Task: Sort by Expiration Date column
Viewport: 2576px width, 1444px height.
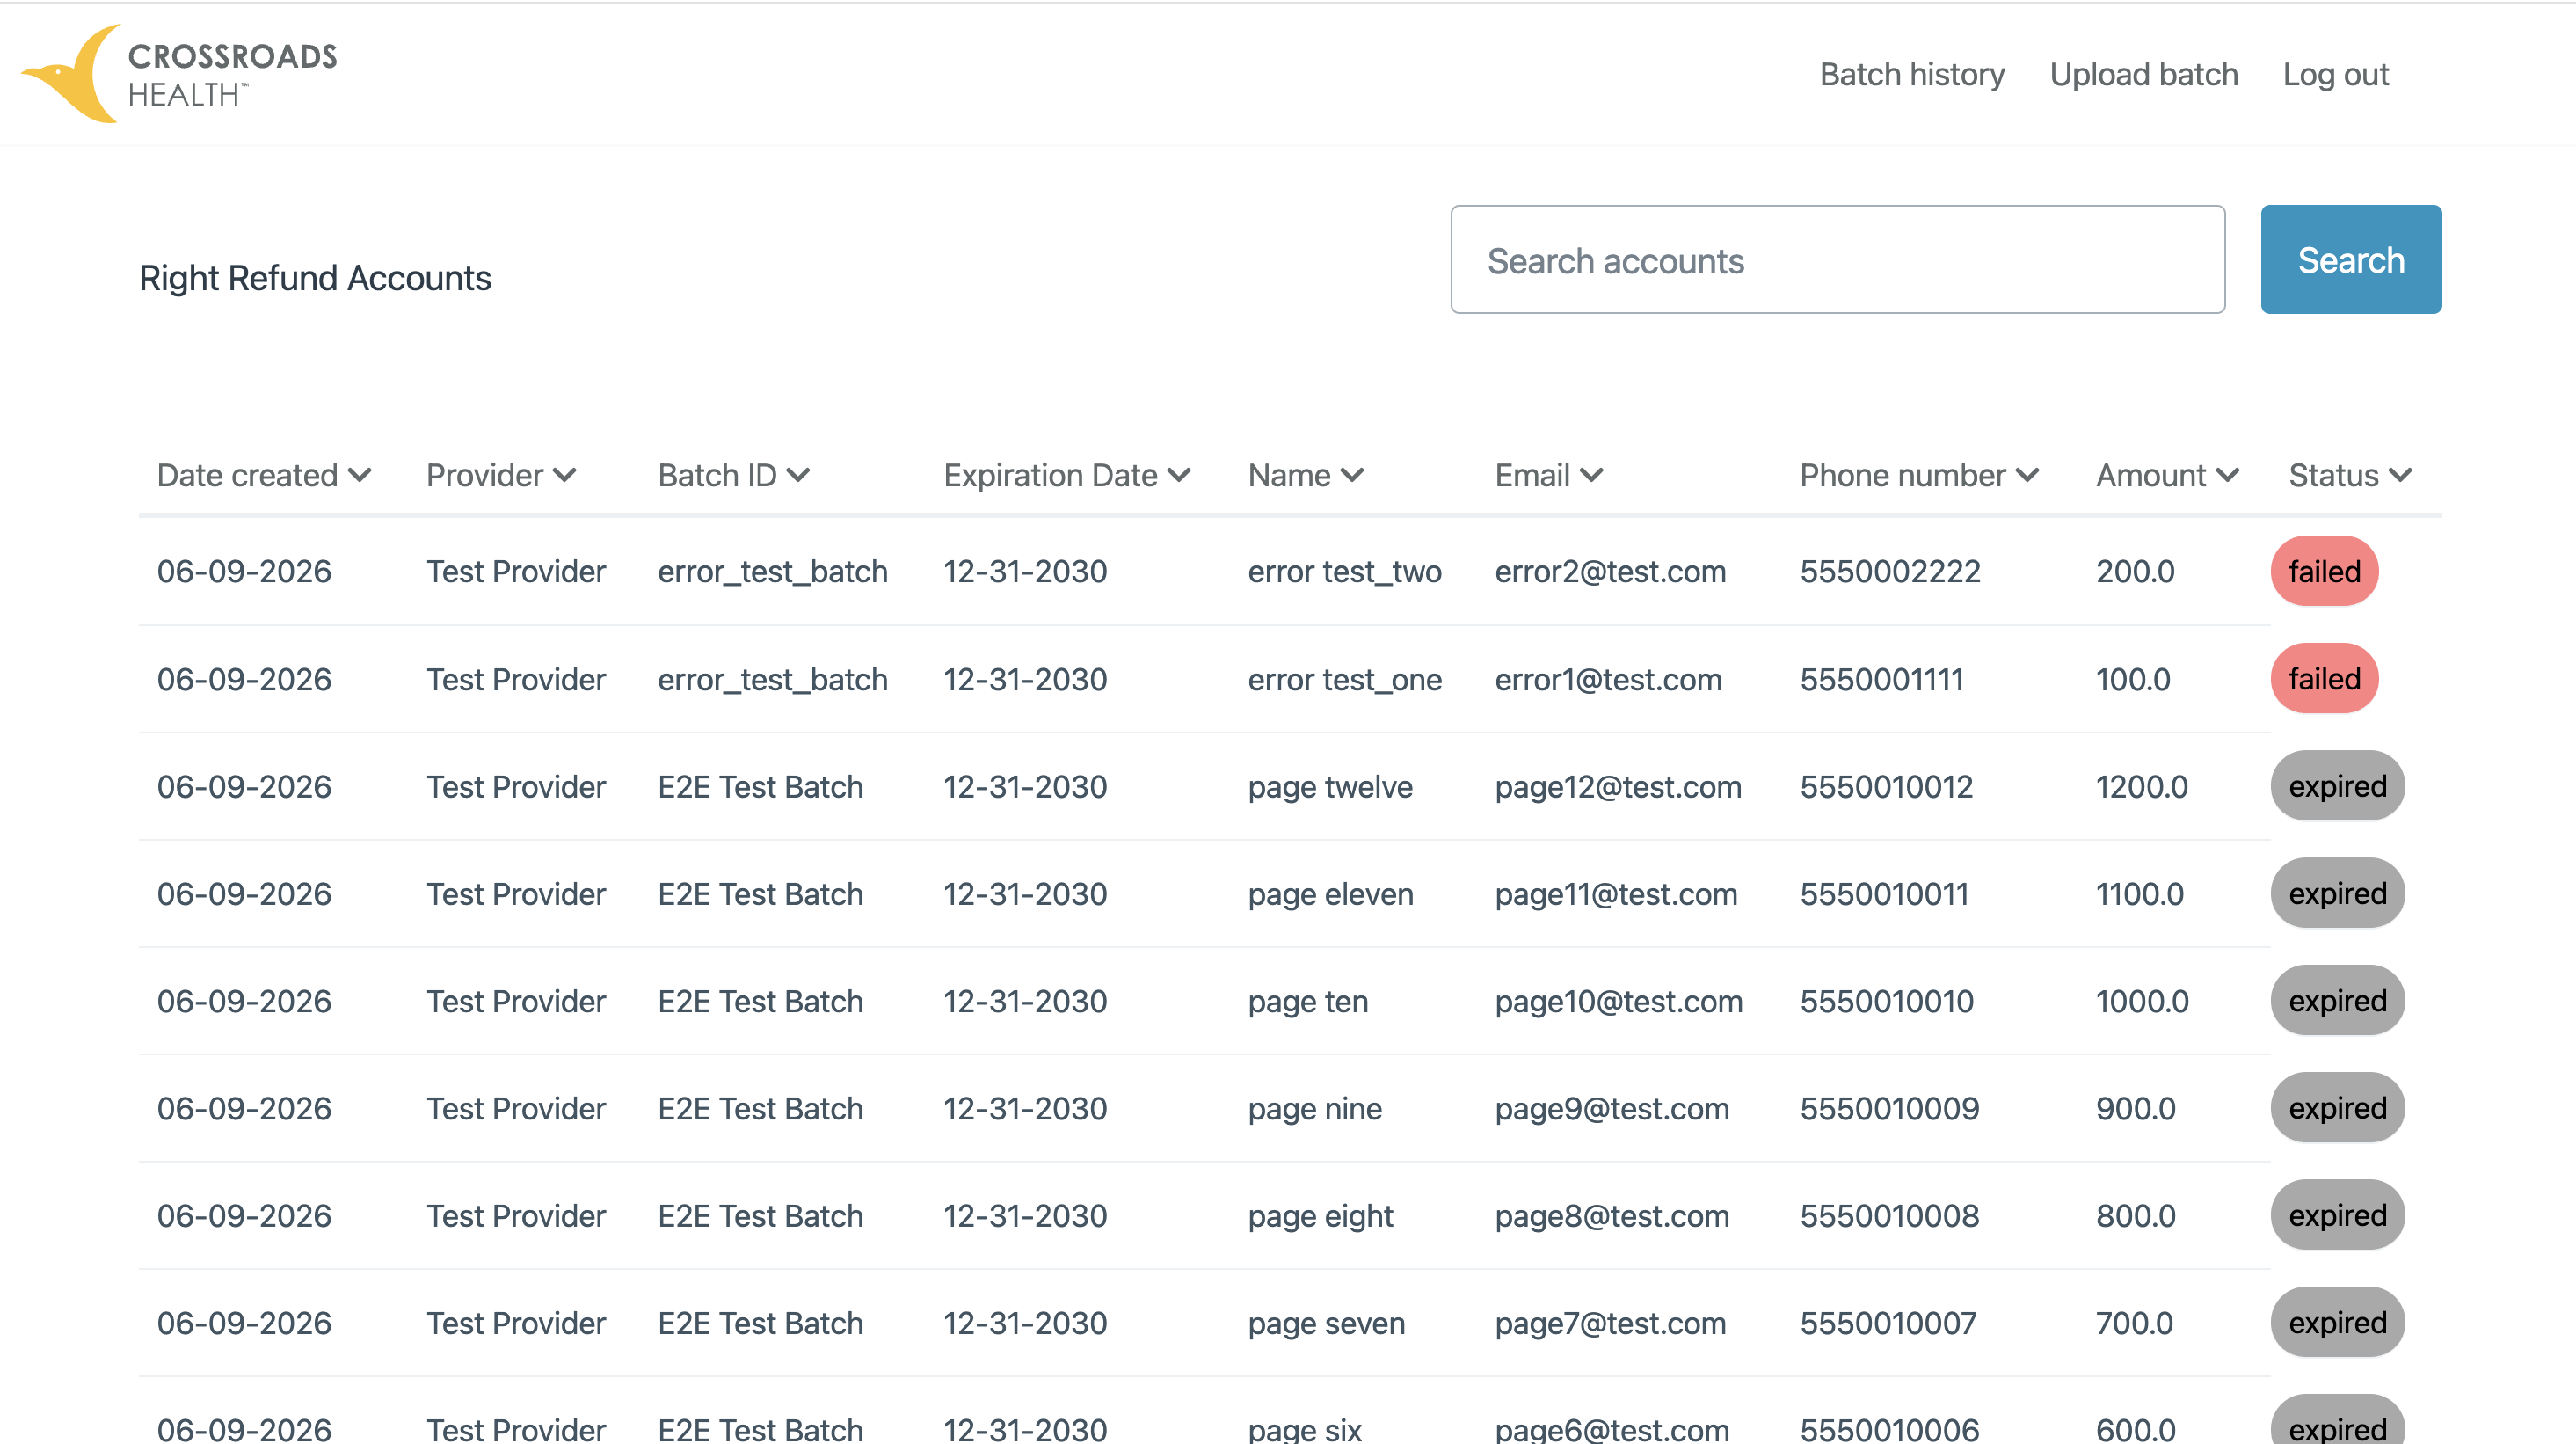Action: (x=1067, y=475)
